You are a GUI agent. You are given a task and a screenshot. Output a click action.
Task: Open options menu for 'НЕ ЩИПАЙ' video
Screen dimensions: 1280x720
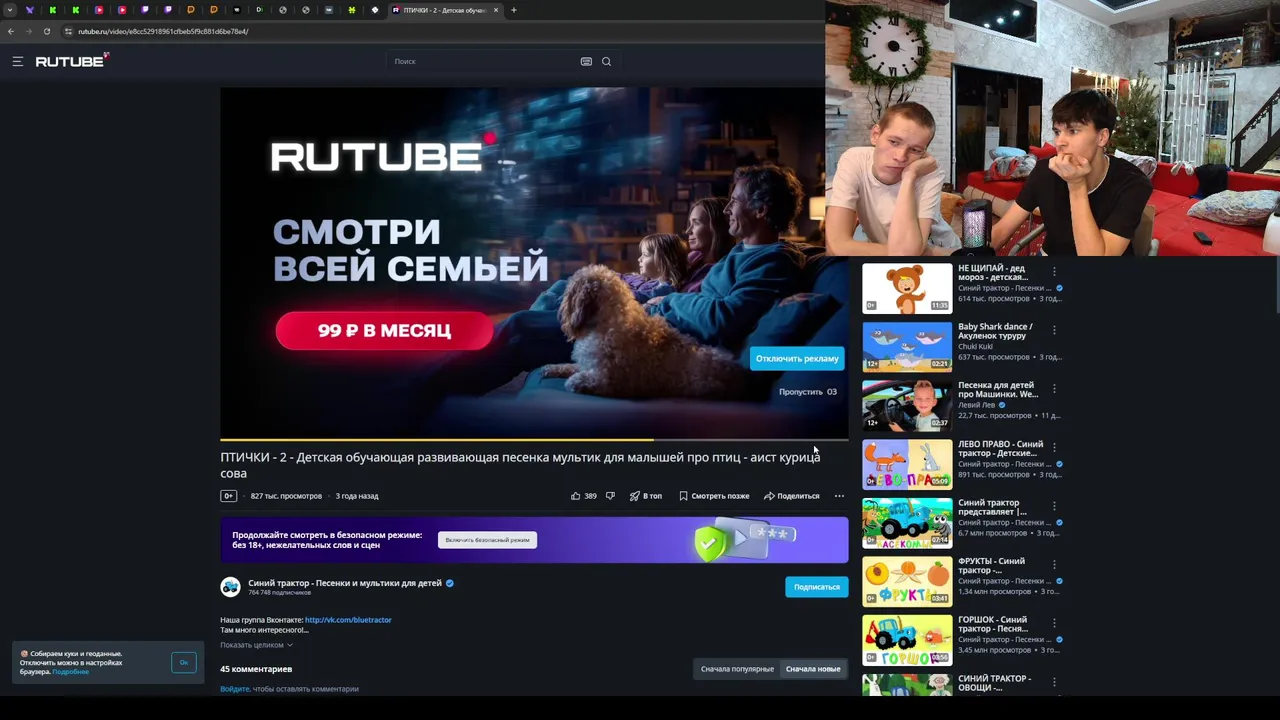click(1054, 271)
